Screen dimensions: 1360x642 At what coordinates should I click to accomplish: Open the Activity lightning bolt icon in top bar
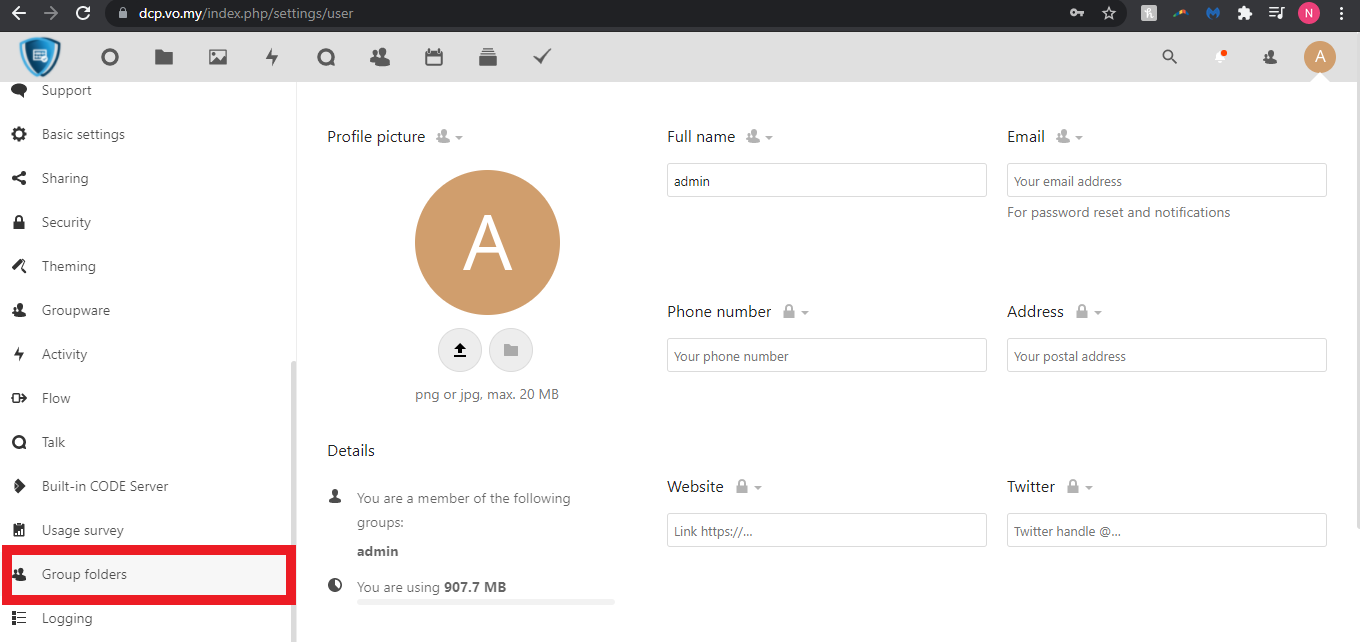click(272, 57)
